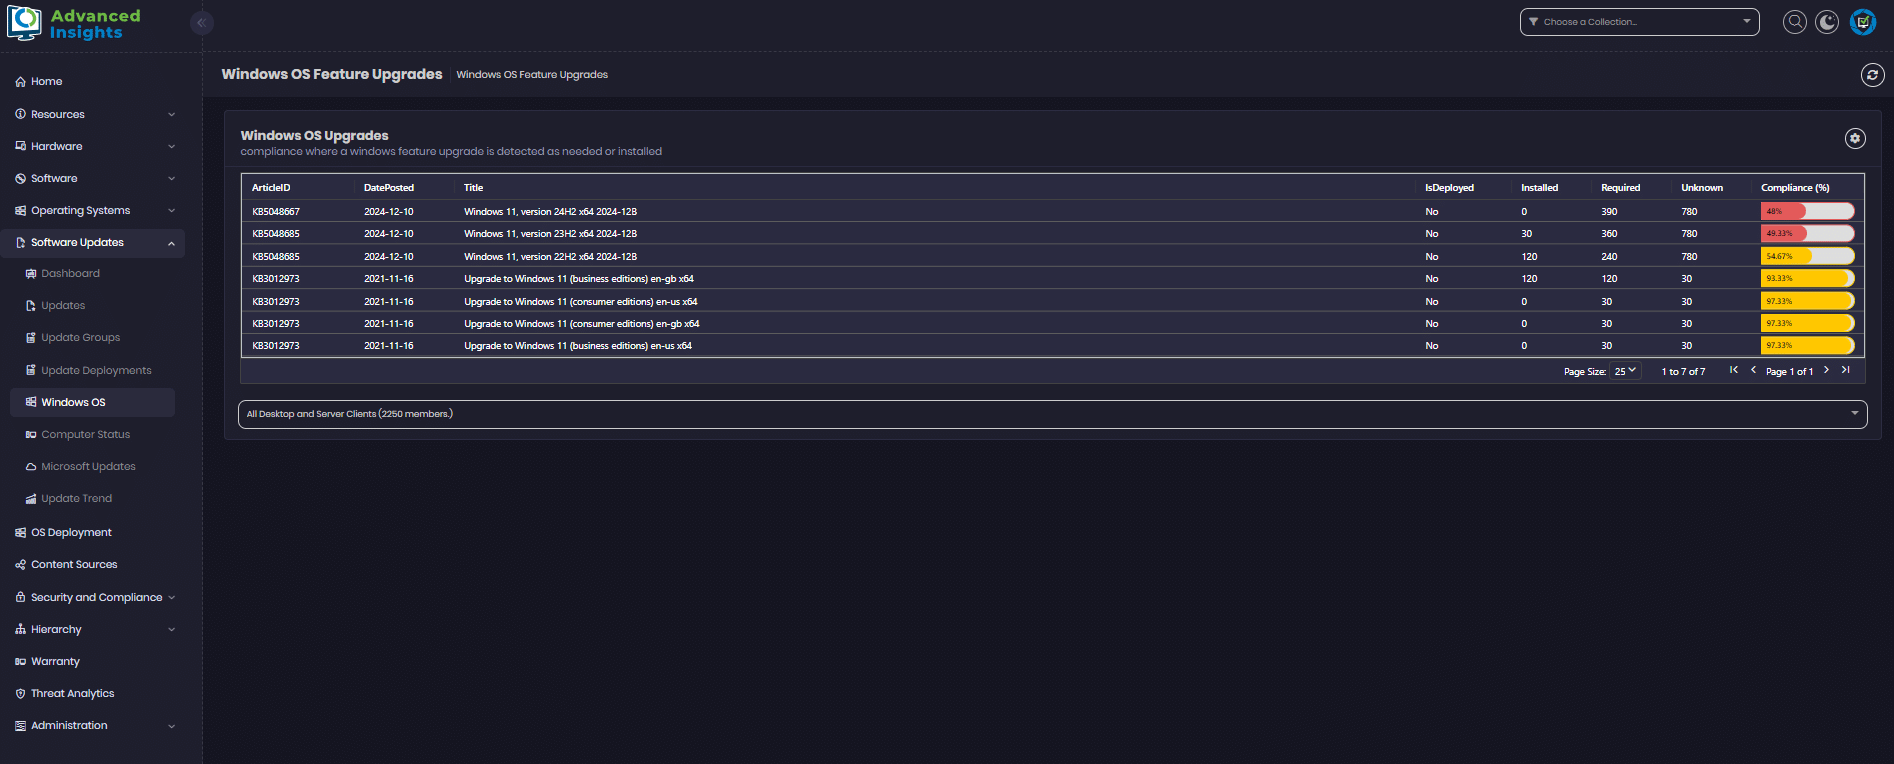Select the KB5048667 Windows 11 24H2 row

(x=550, y=212)
